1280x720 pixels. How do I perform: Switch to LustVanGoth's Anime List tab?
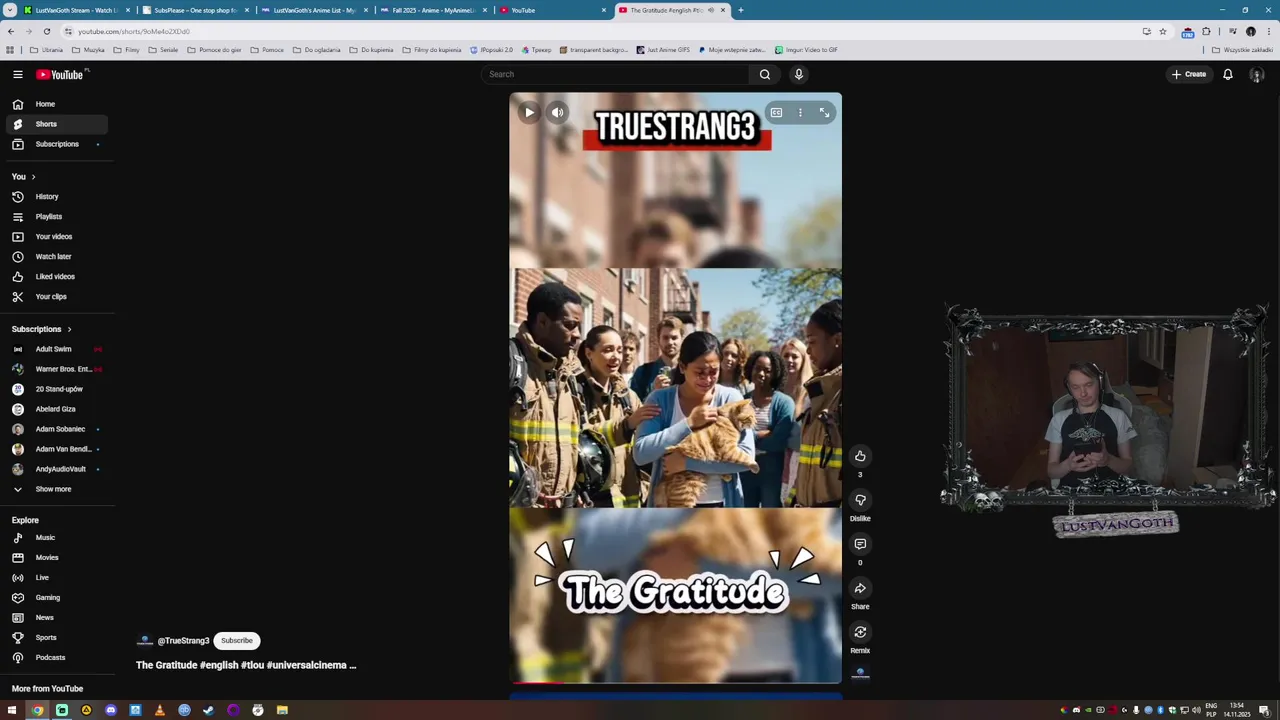pos(314,10)
